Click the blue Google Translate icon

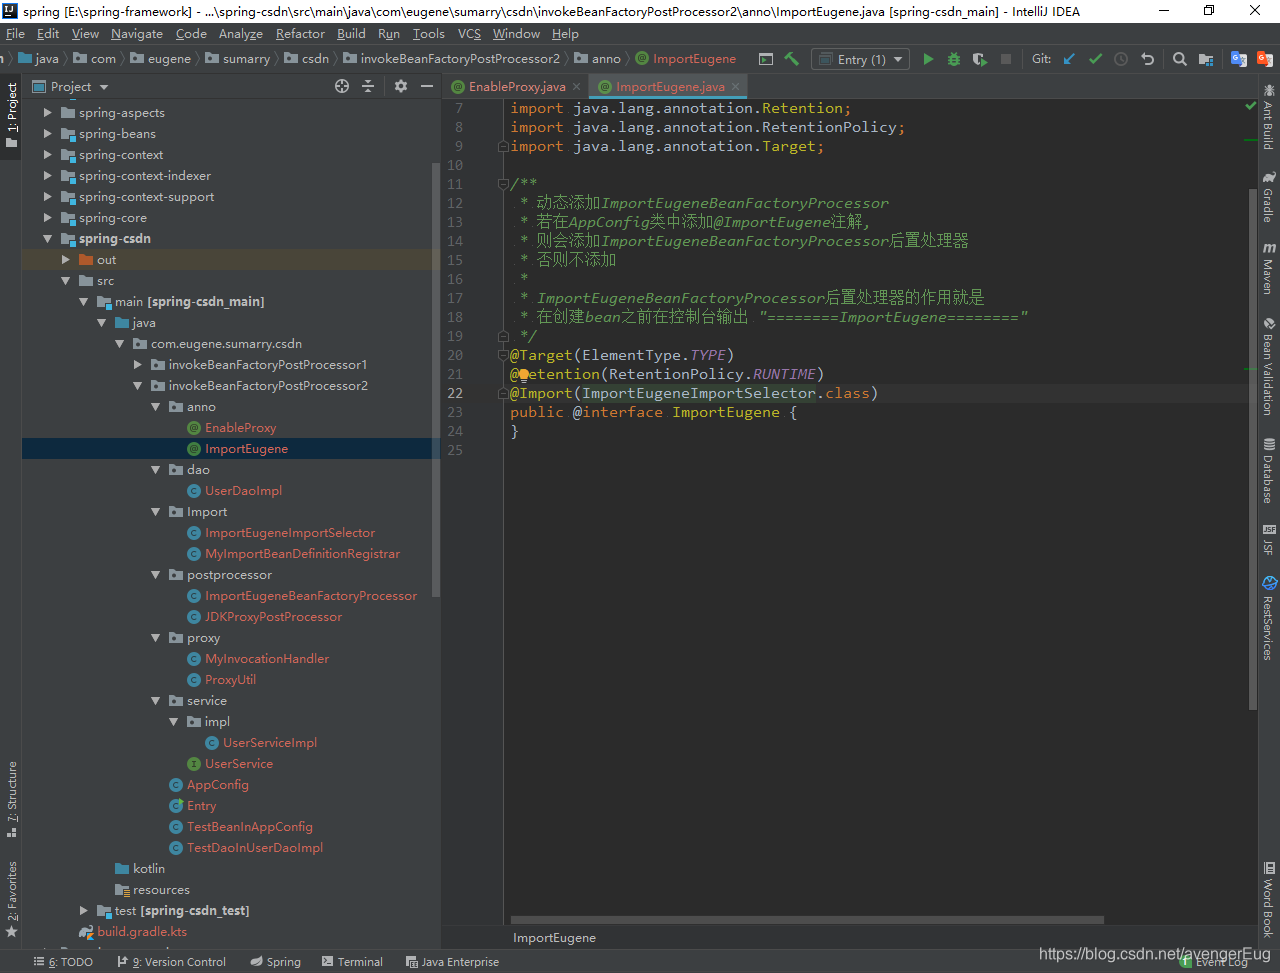click(1239, 59)
